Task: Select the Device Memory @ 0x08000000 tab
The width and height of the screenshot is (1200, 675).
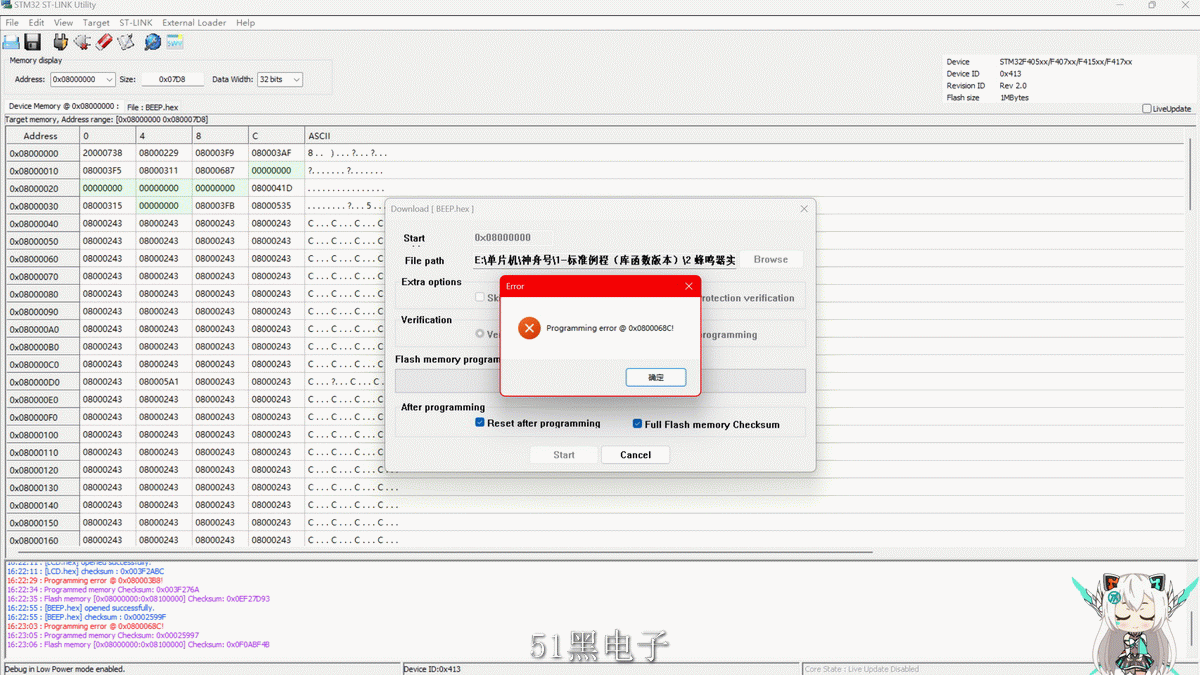Action: pos(63,106)
